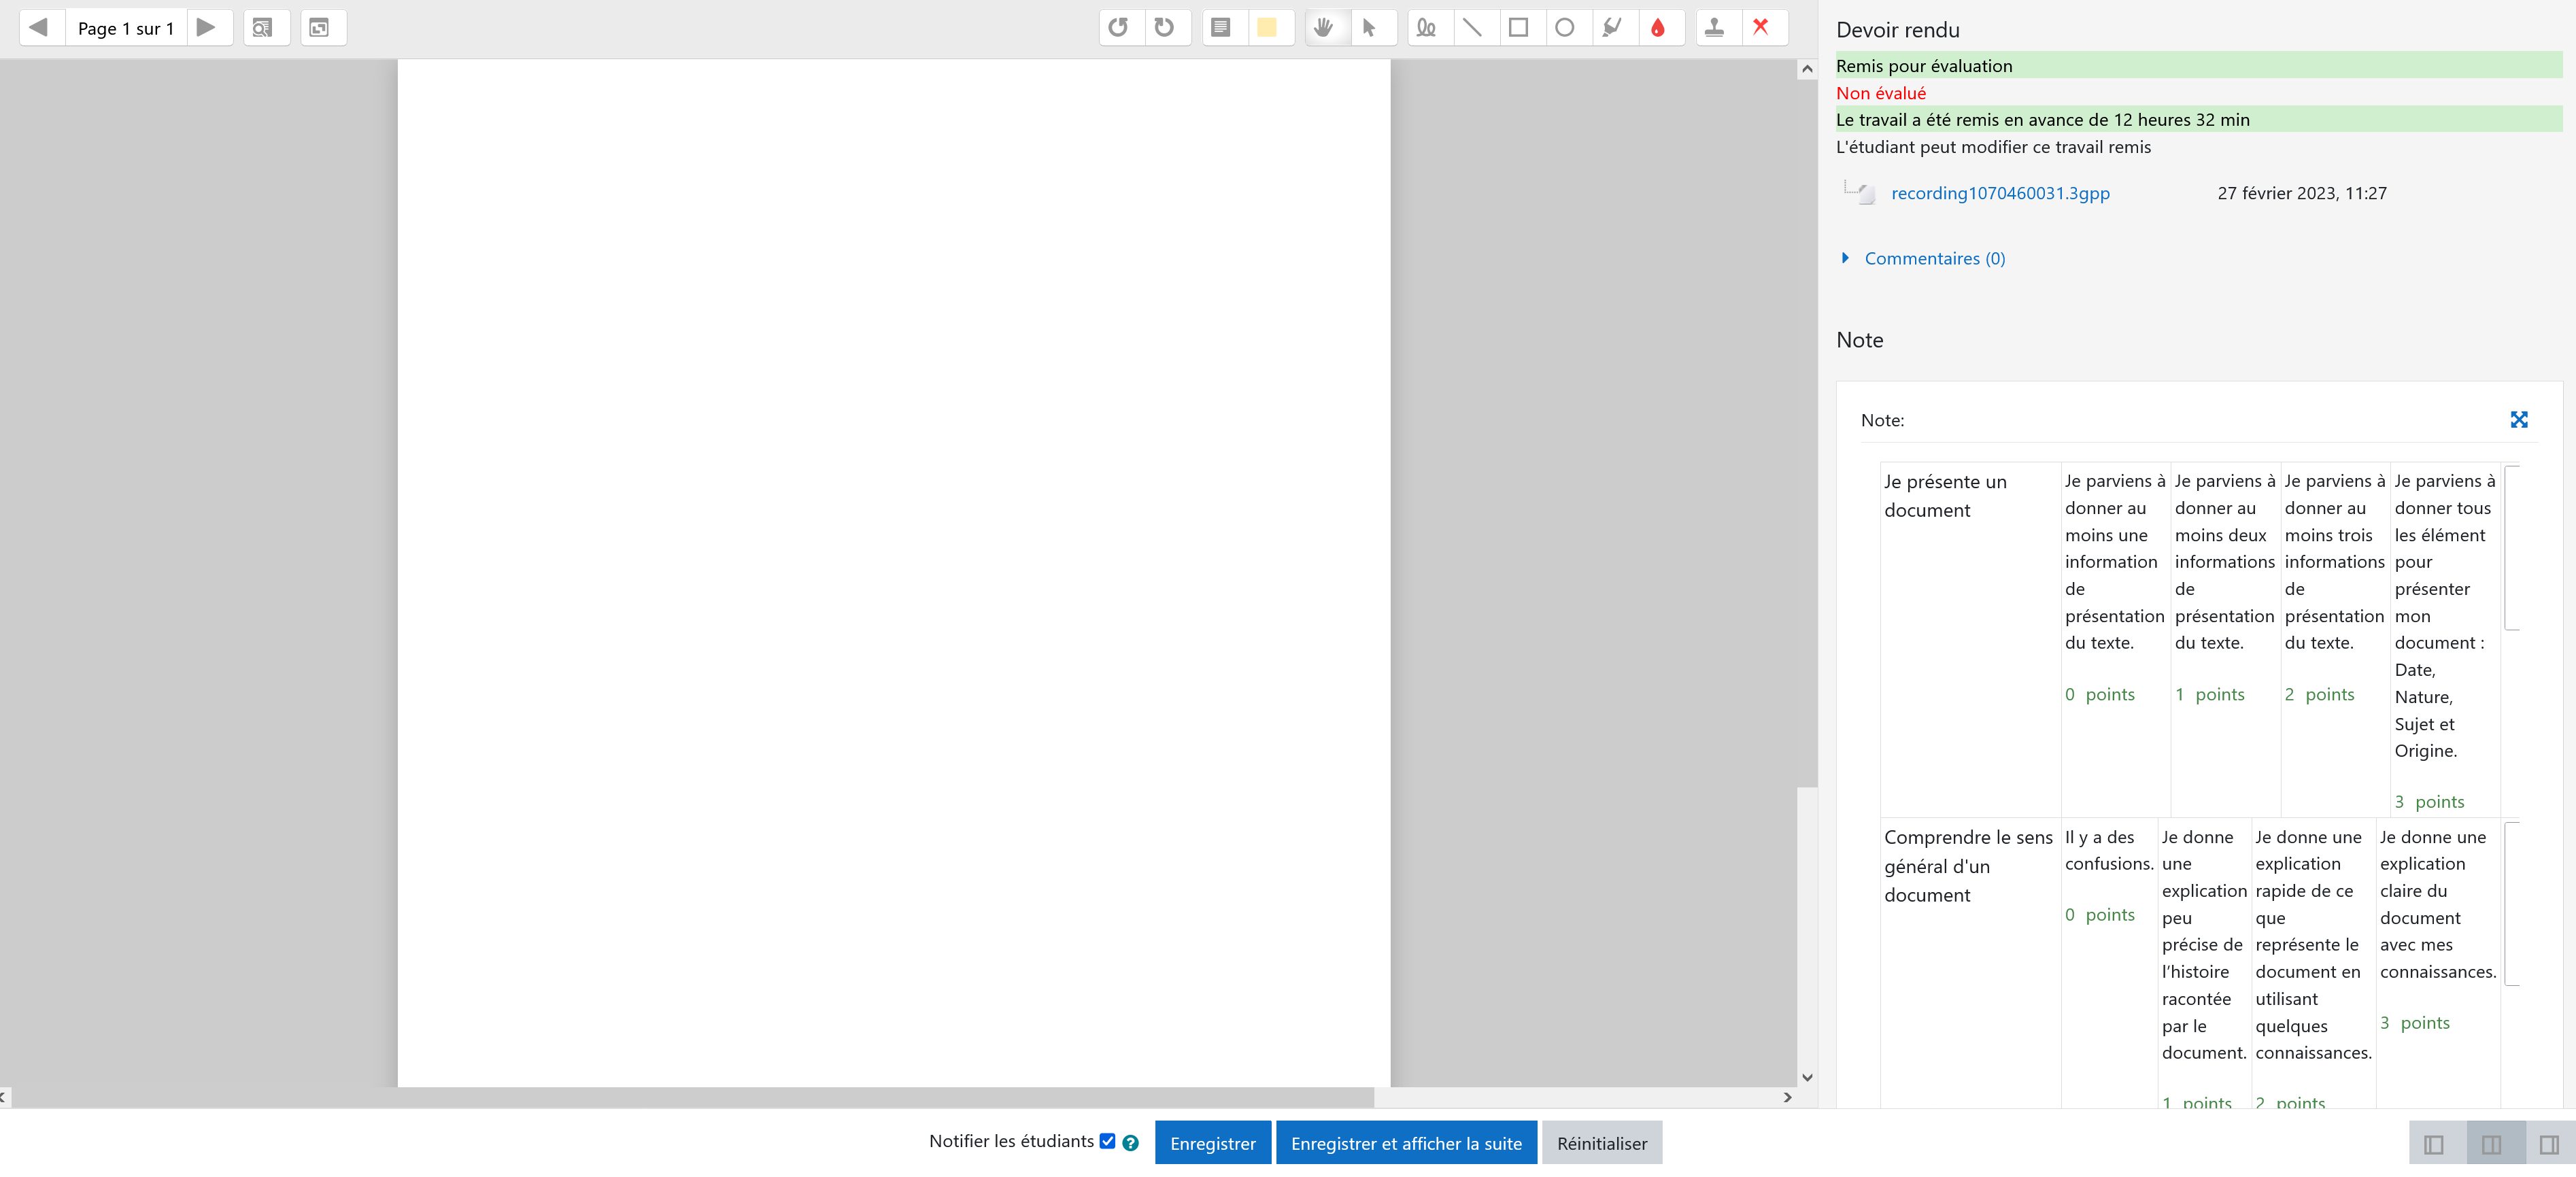
Task: Toggle the 'Notifier les étudiants' checkbox
Action: pos(1107,1141)
